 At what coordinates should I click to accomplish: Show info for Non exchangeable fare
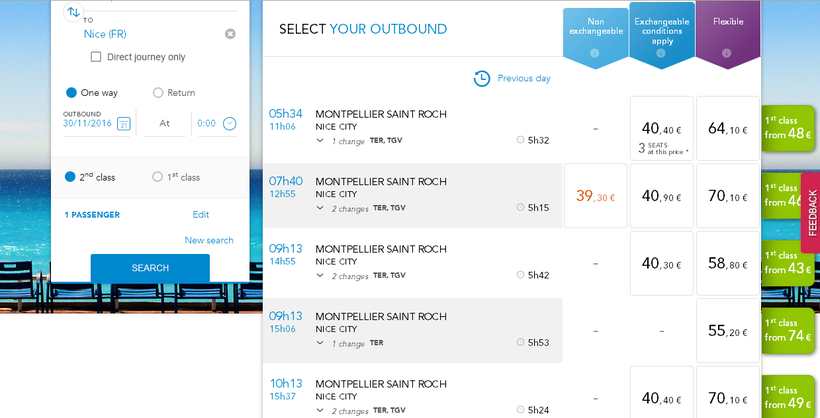point(594,53)
